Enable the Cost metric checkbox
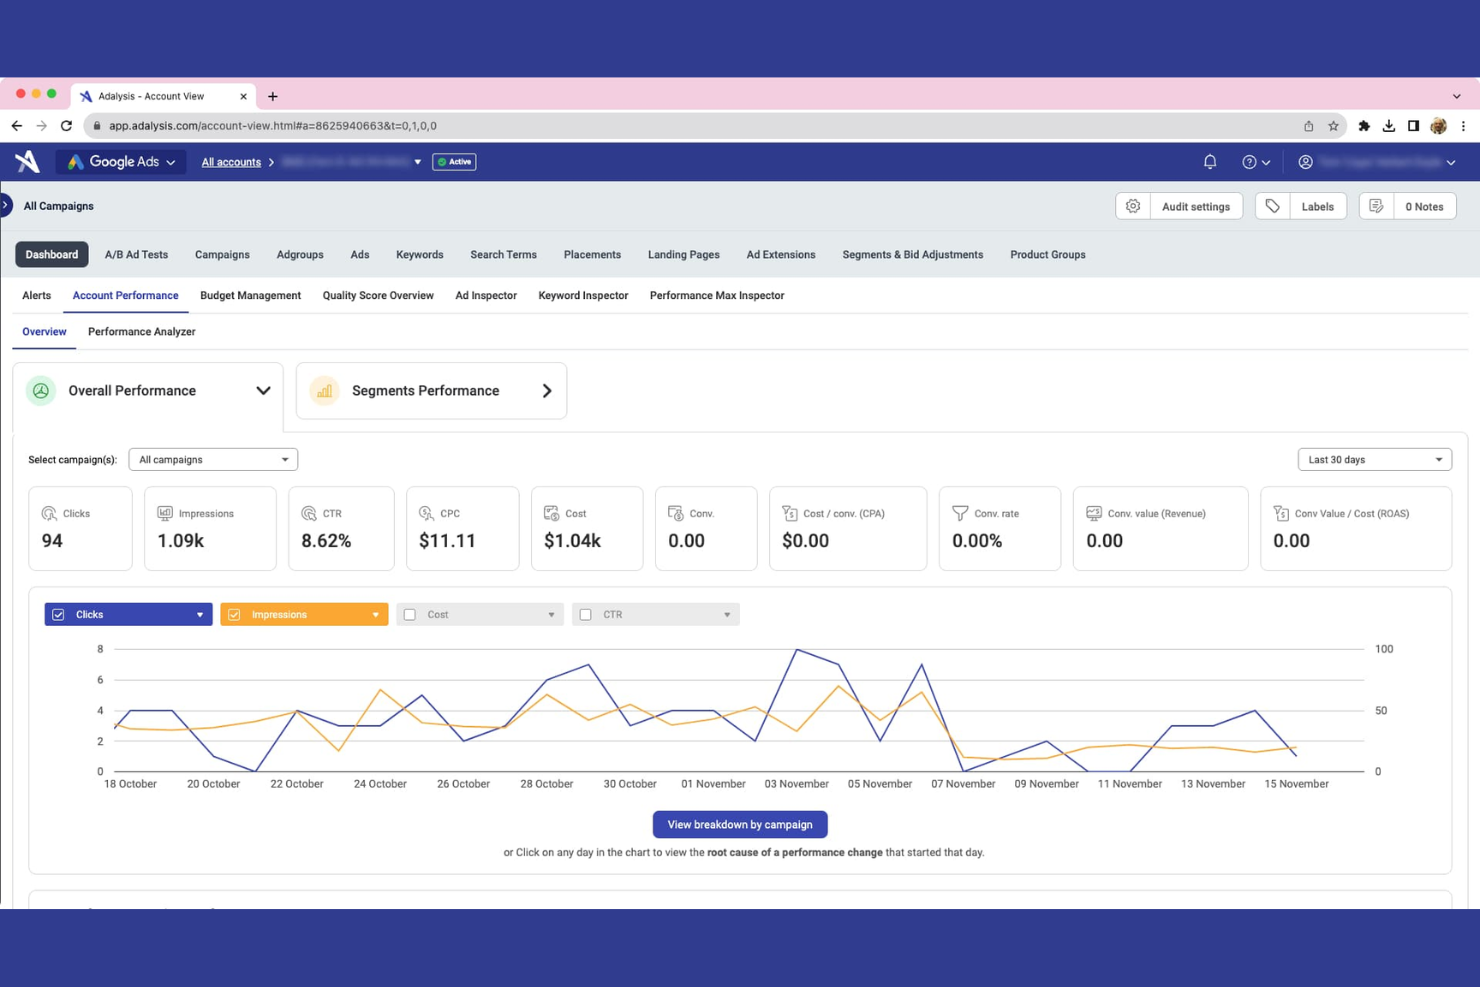Viewport: 1480px width, 987px height. click(x=409, y=613)
